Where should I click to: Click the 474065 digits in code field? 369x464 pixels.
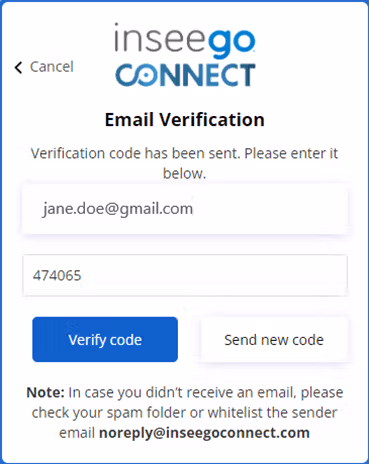[57, 276]
